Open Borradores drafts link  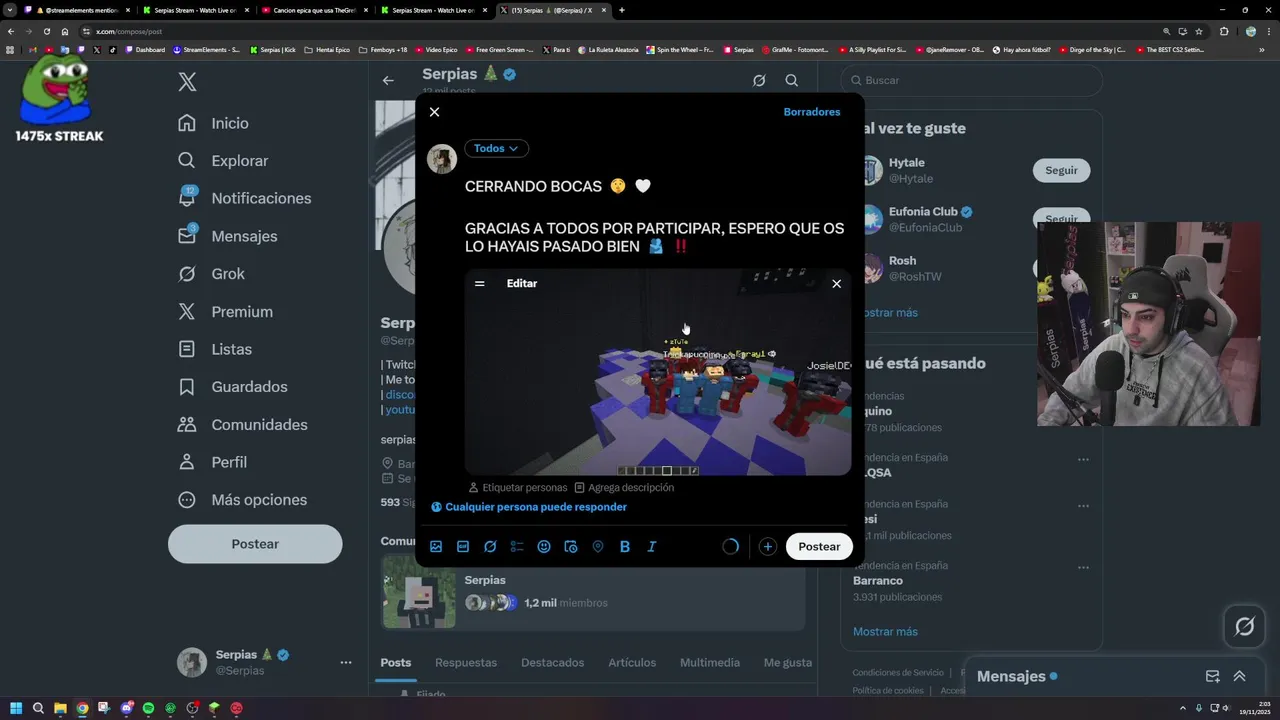coord(812,112)
